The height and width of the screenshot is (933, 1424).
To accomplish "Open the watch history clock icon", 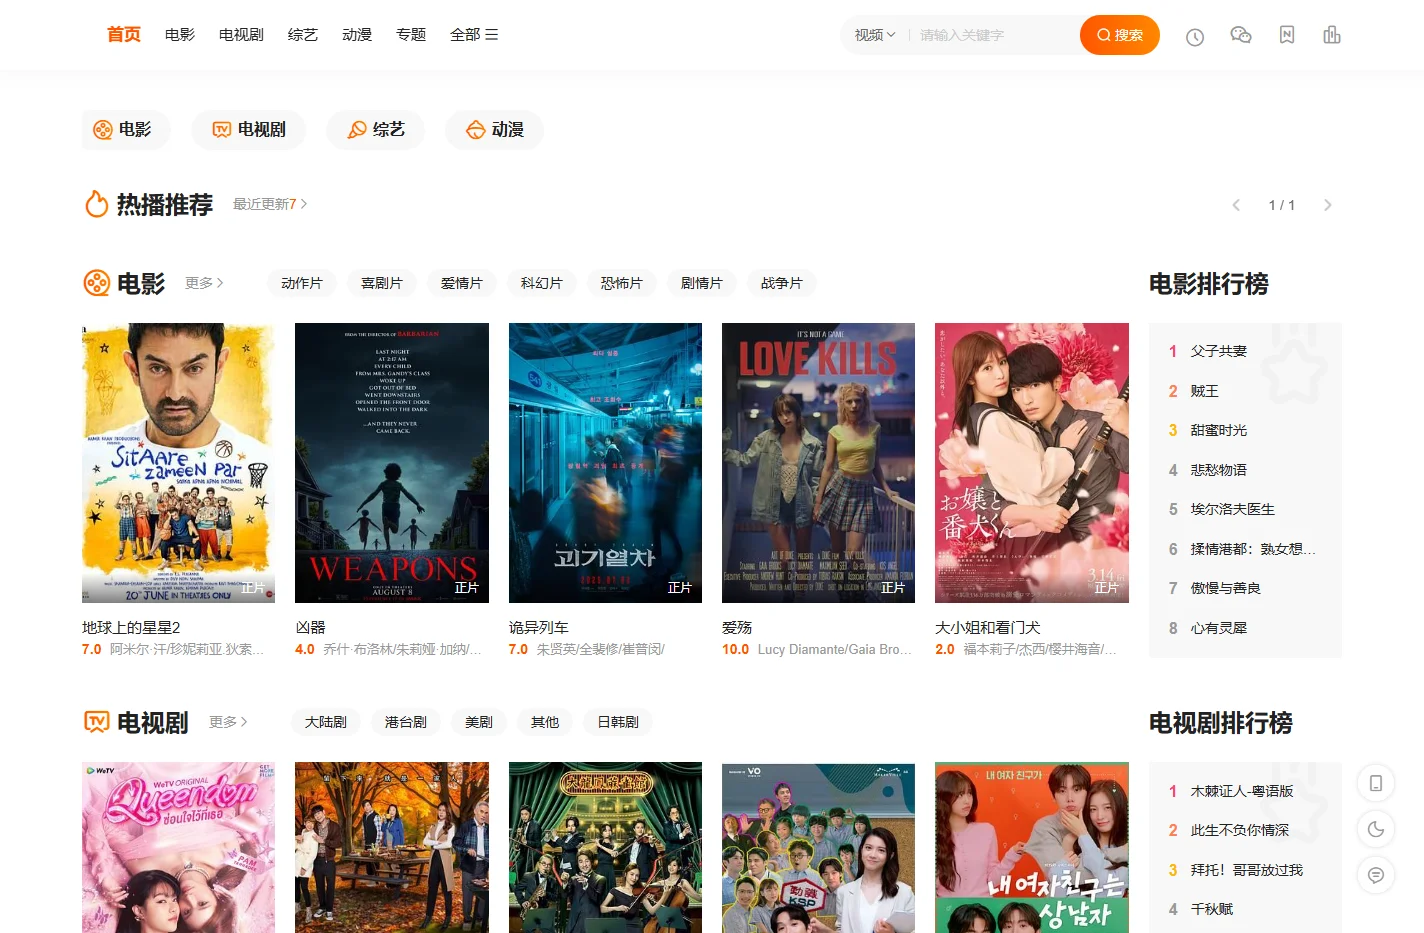I will coord(1195,37).
